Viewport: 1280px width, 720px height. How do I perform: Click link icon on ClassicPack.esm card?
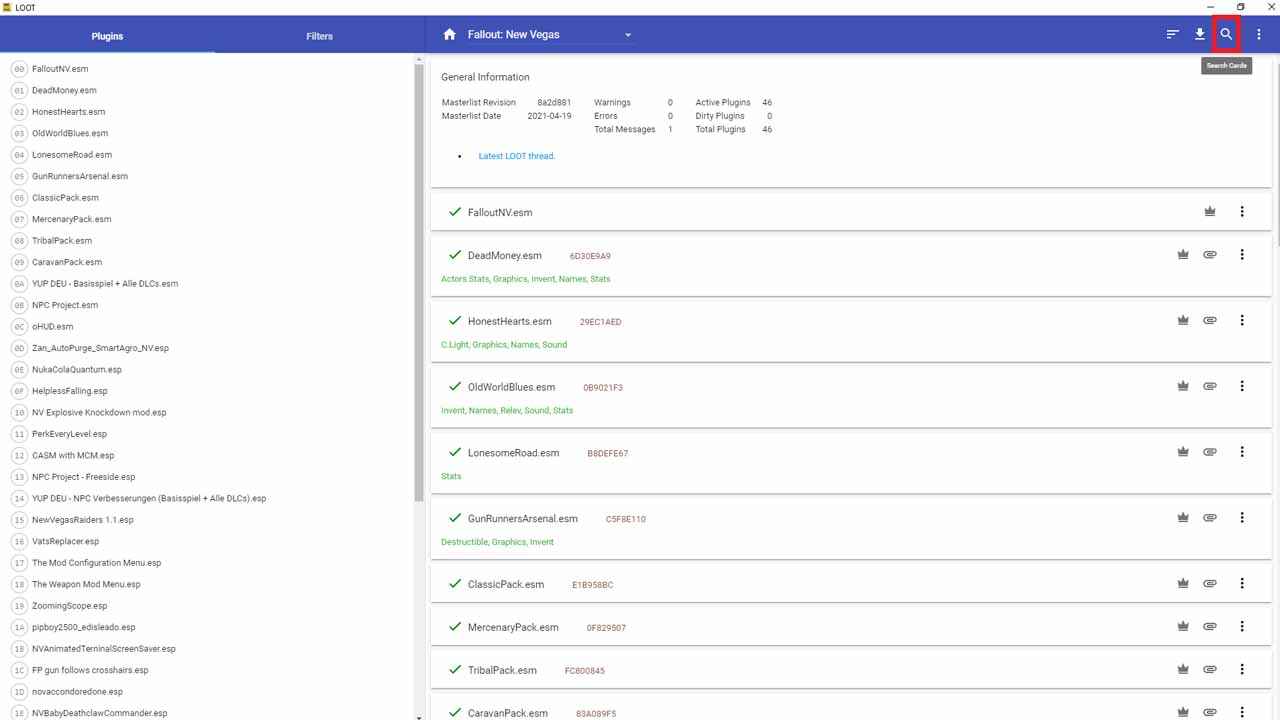click(1210, 584)
